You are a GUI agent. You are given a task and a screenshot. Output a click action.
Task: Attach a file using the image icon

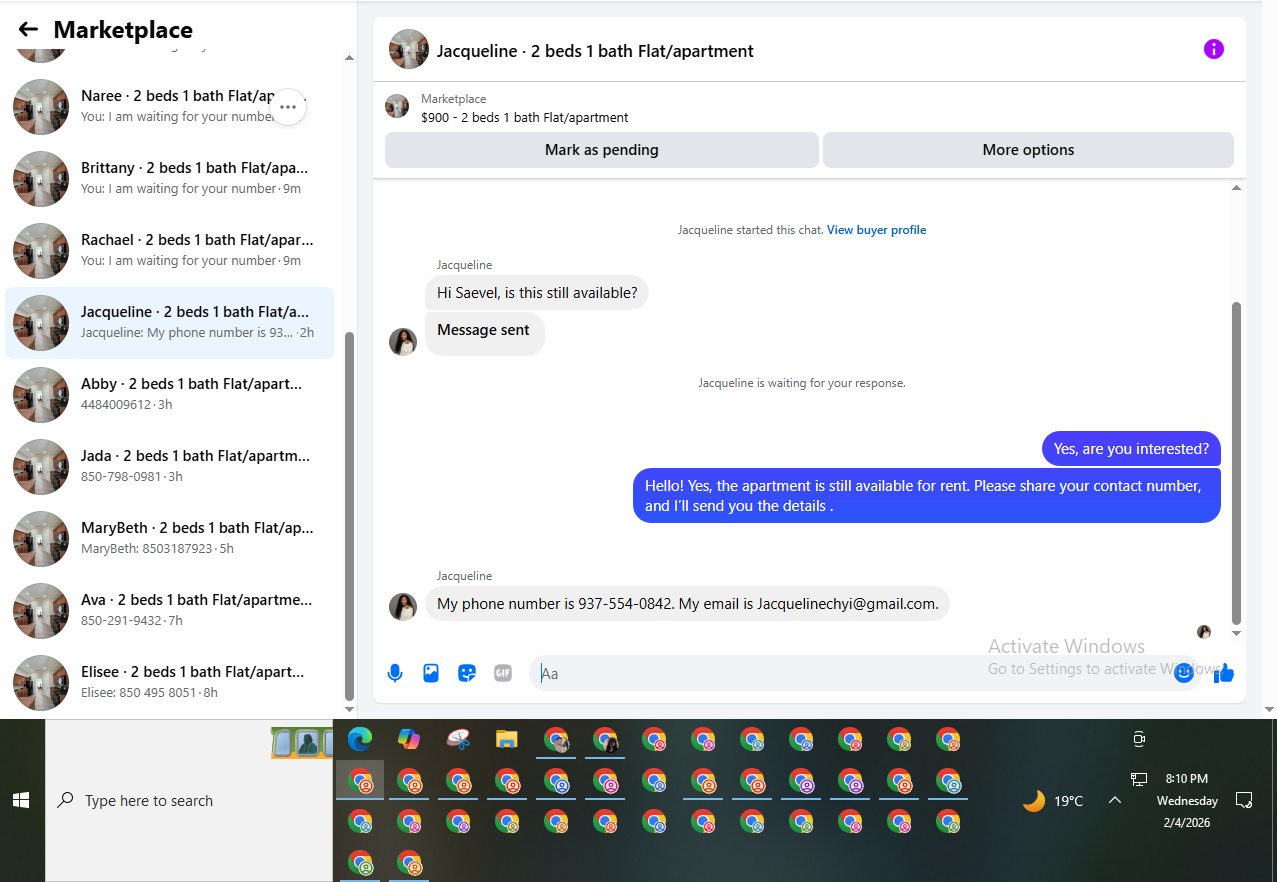[x=431, y=673]
